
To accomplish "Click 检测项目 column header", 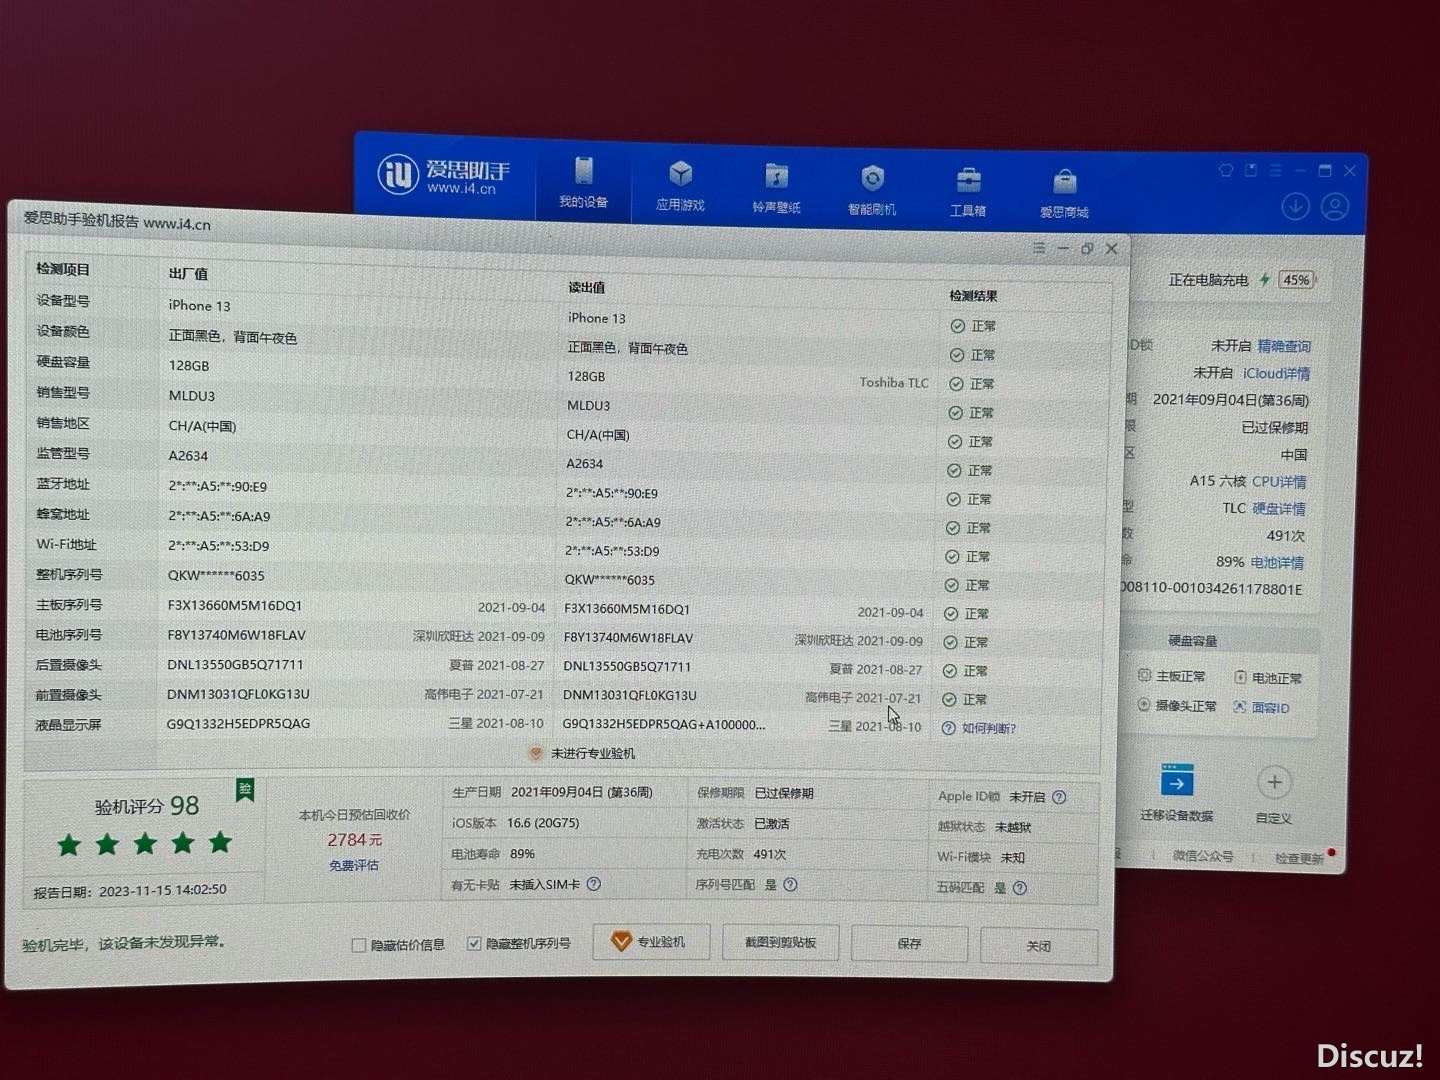I will 63,269.
